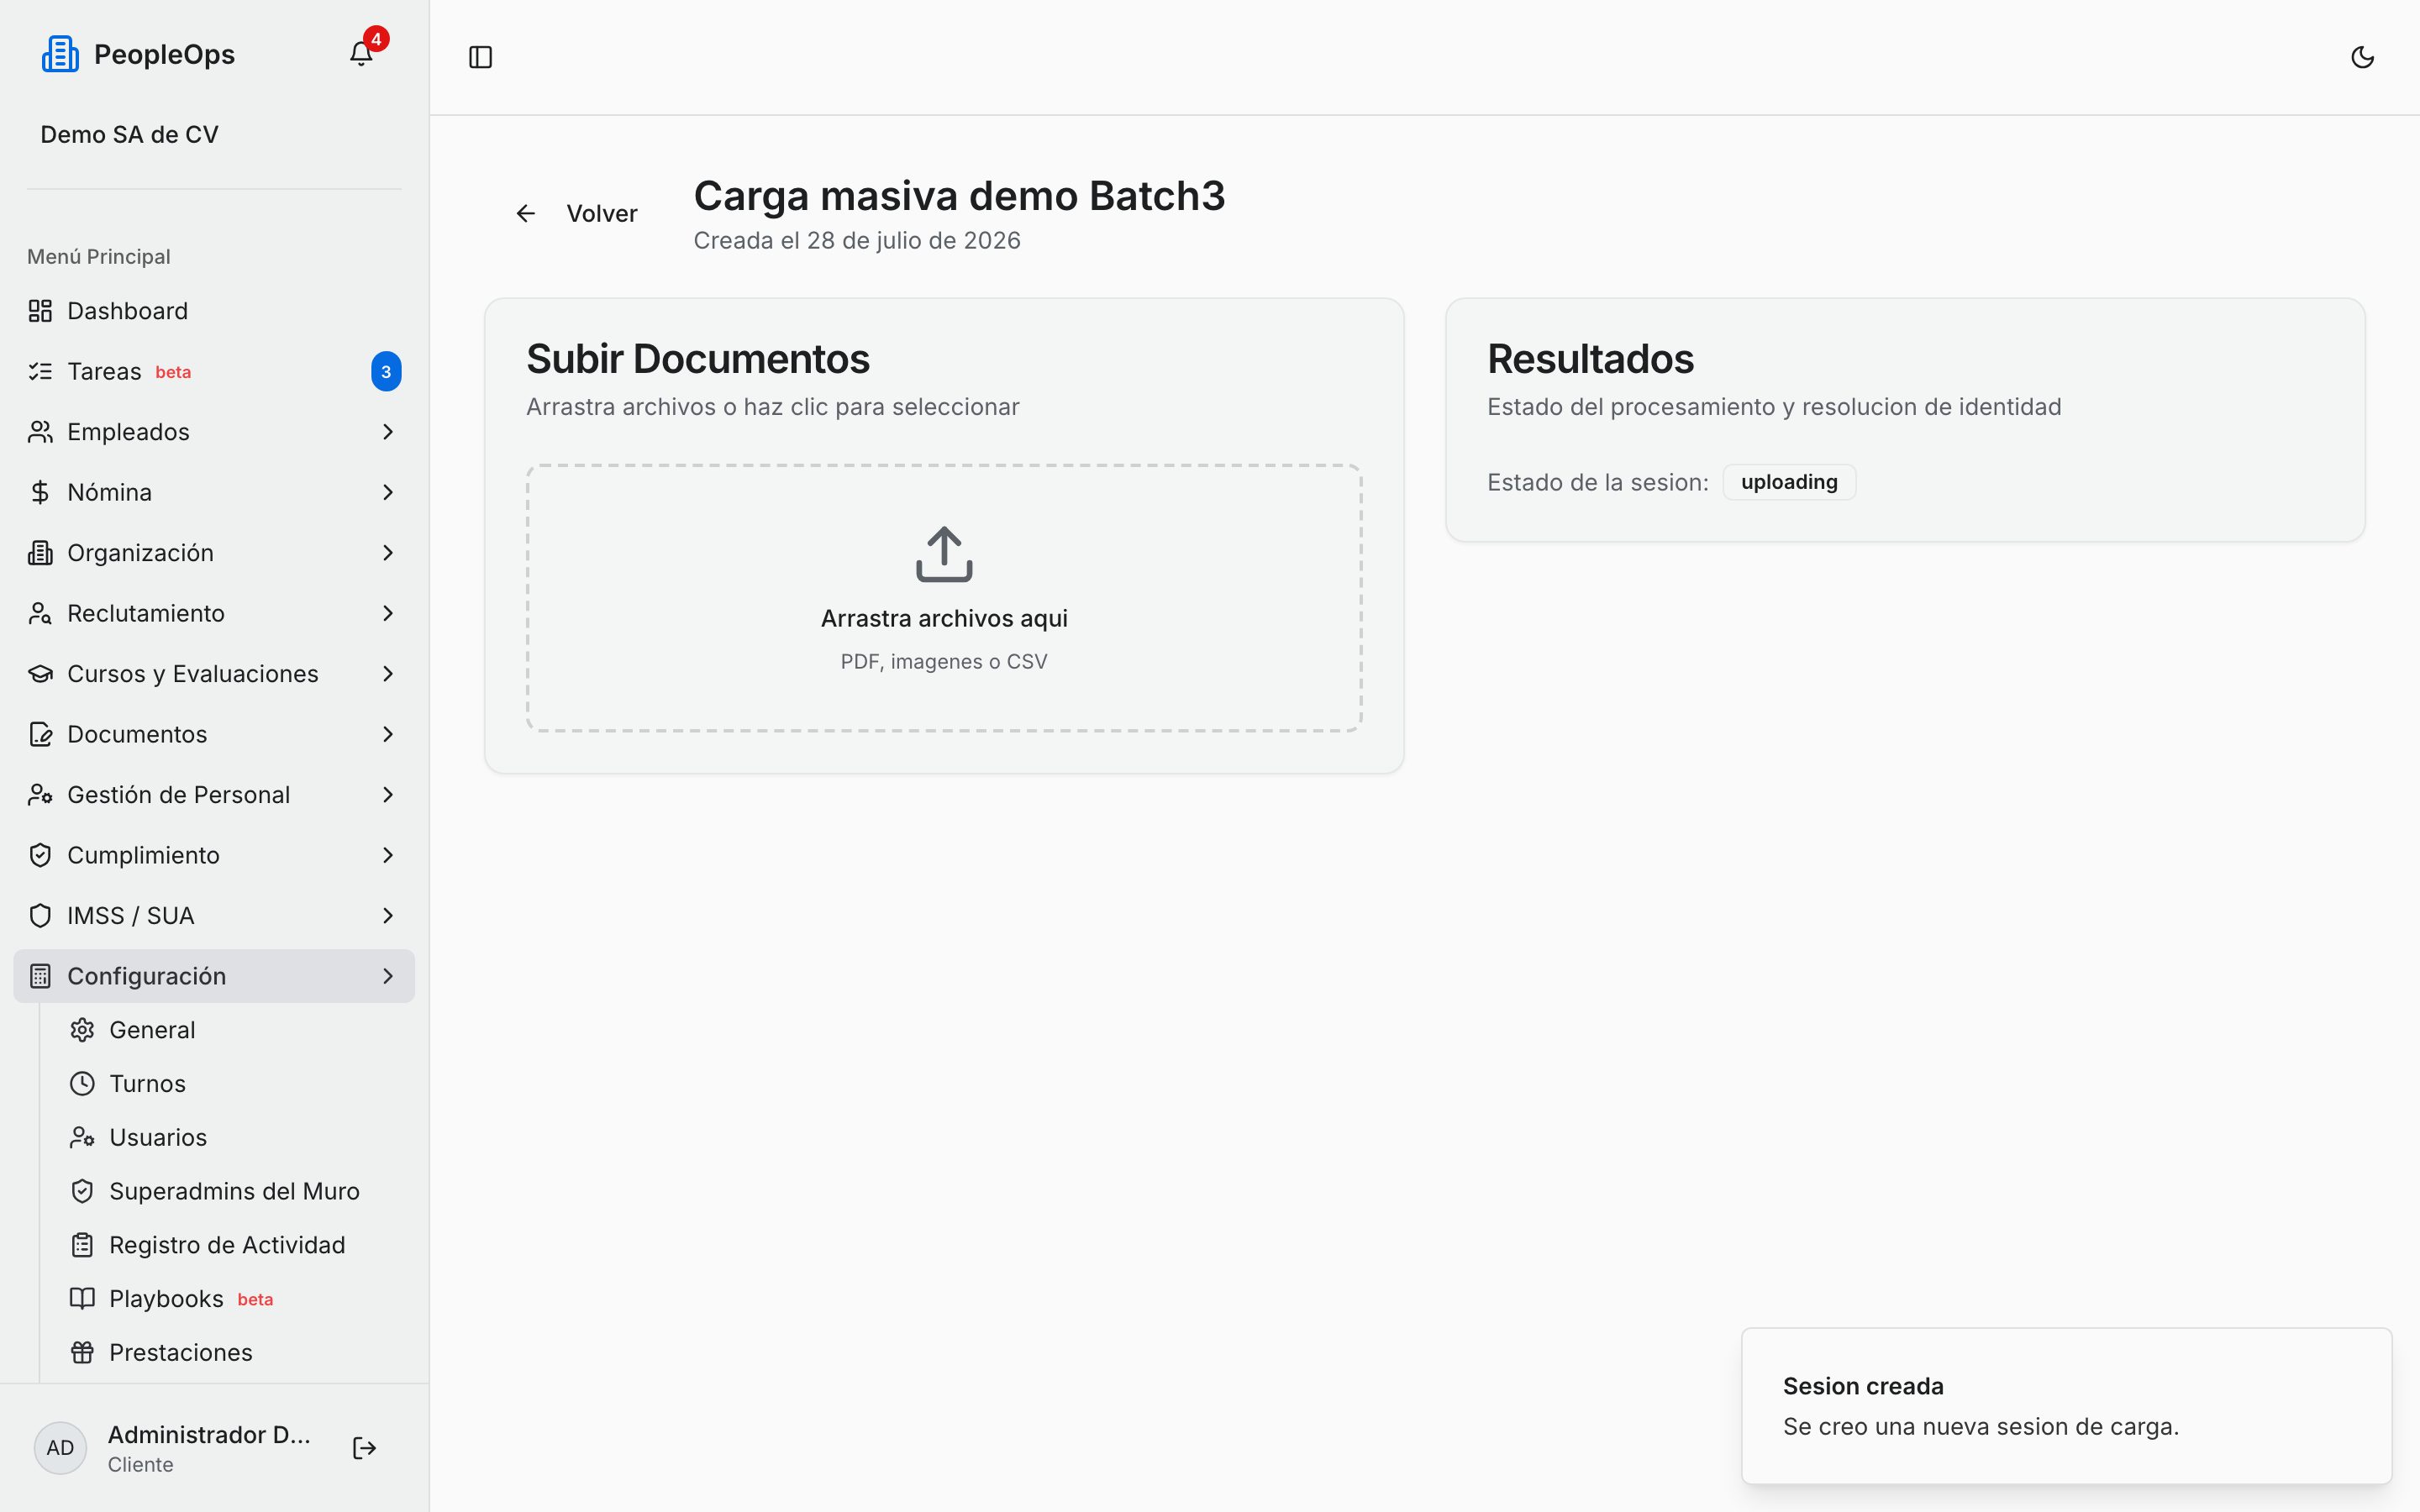2420x1512 pixels.
Task: Click the Sesion creada toast notification
Action: tap(2066, 1406)
